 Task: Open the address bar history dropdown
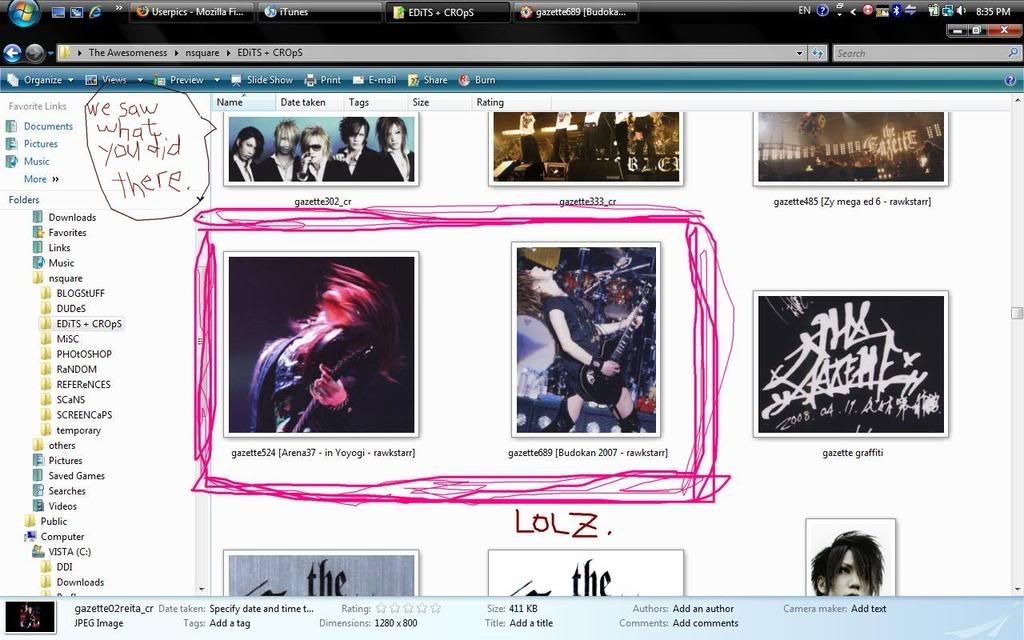[x=799, y=53]
